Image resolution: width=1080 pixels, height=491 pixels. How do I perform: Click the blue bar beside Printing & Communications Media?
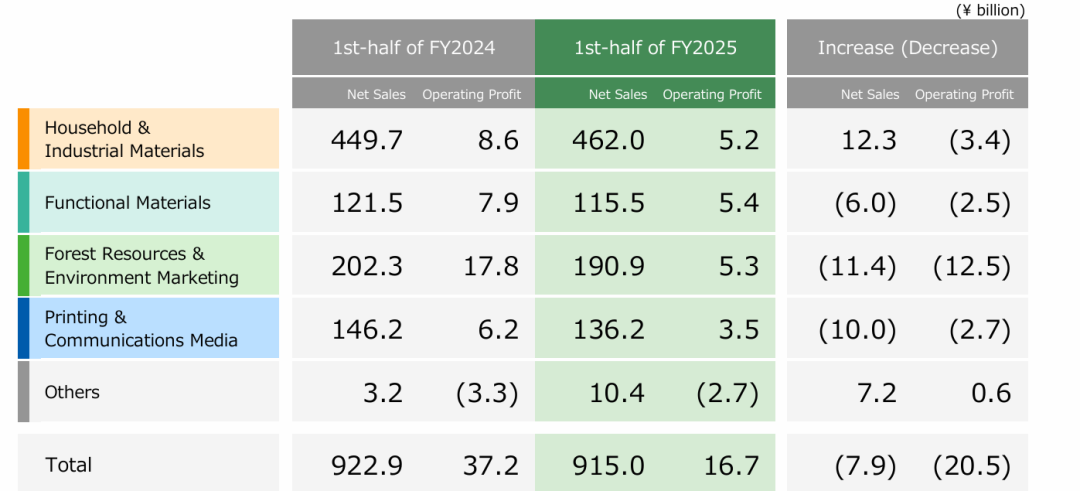point(24,328)
